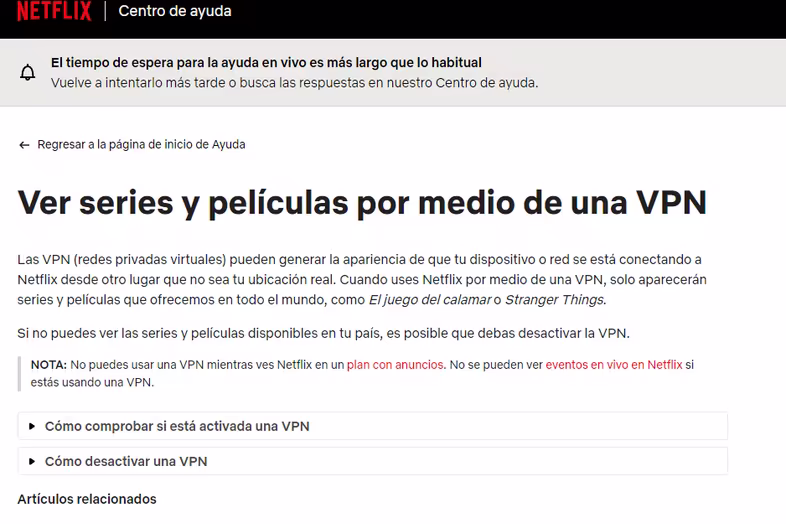786x524 pixels.
Task: Open the eventos en vivo en Netflix link
Action: tap(614, 365)
